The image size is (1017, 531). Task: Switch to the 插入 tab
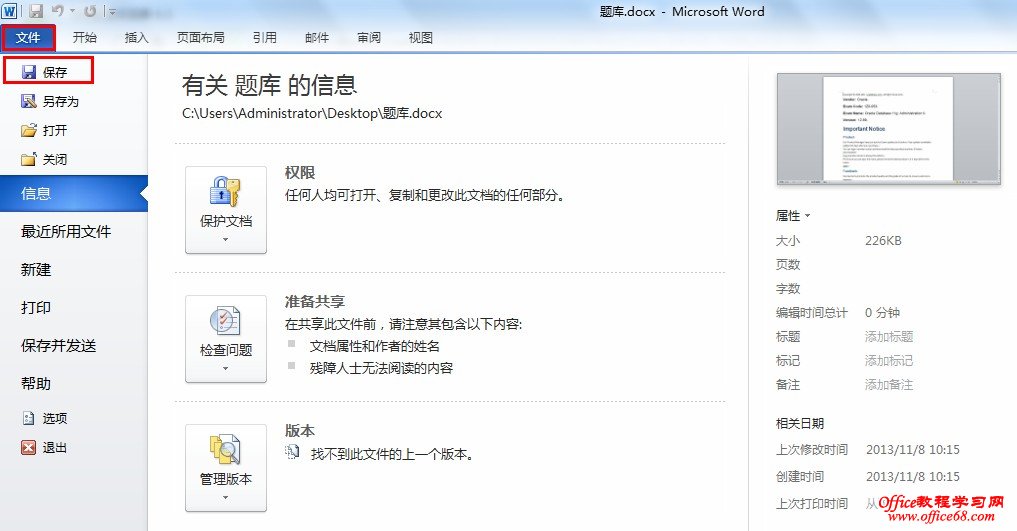coord(136,38)
